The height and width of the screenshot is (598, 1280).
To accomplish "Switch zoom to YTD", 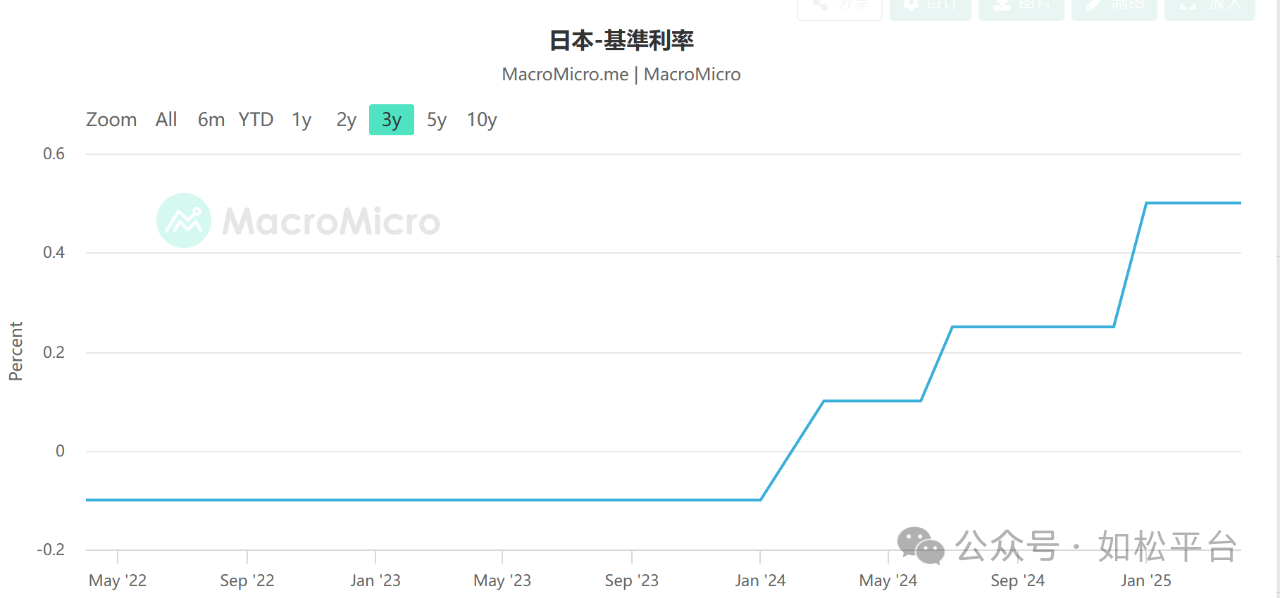I will 256,120.
